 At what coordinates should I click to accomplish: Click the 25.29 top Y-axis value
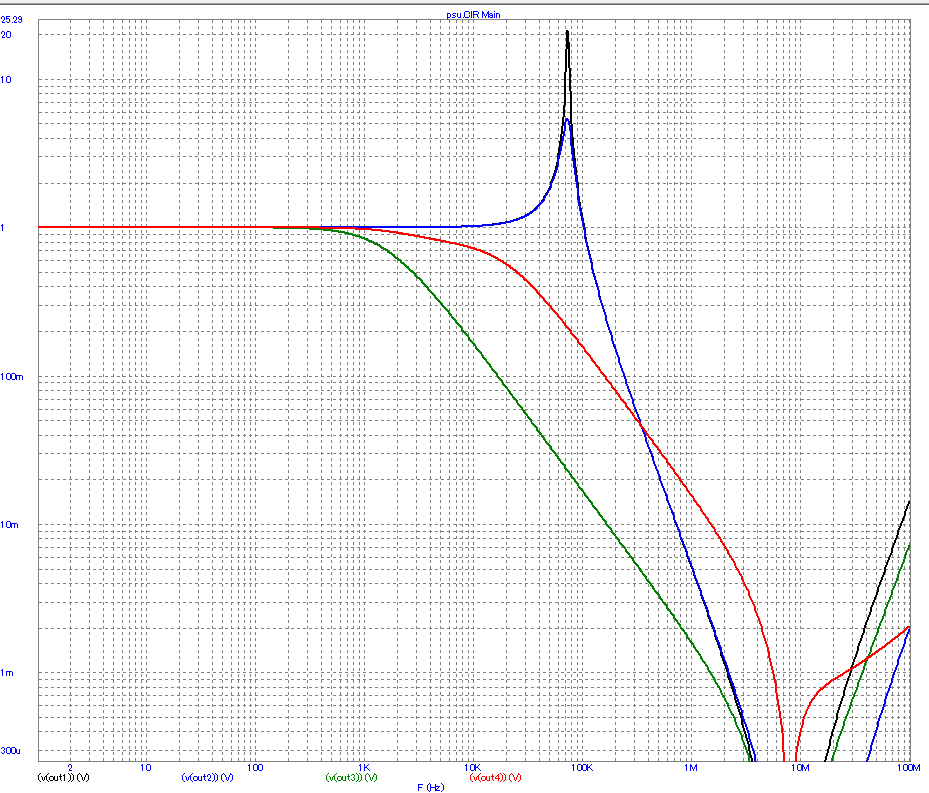tap(11, 20)
